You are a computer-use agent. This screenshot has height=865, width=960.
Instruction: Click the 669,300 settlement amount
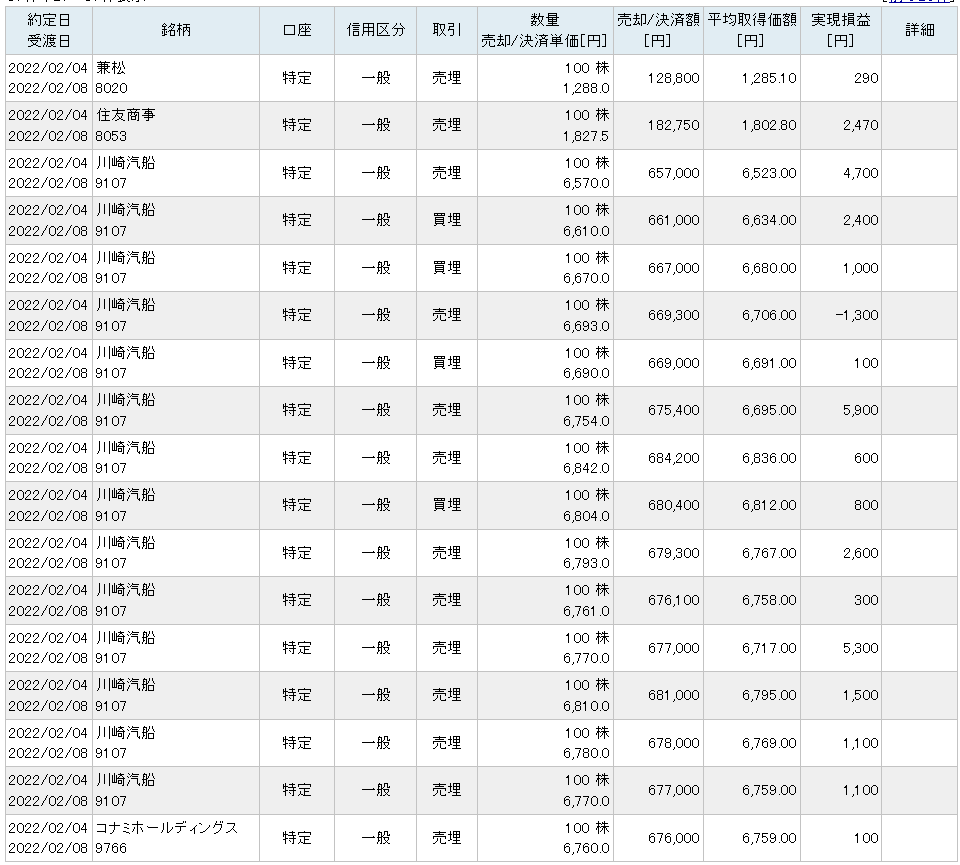(x=673, y=315)
